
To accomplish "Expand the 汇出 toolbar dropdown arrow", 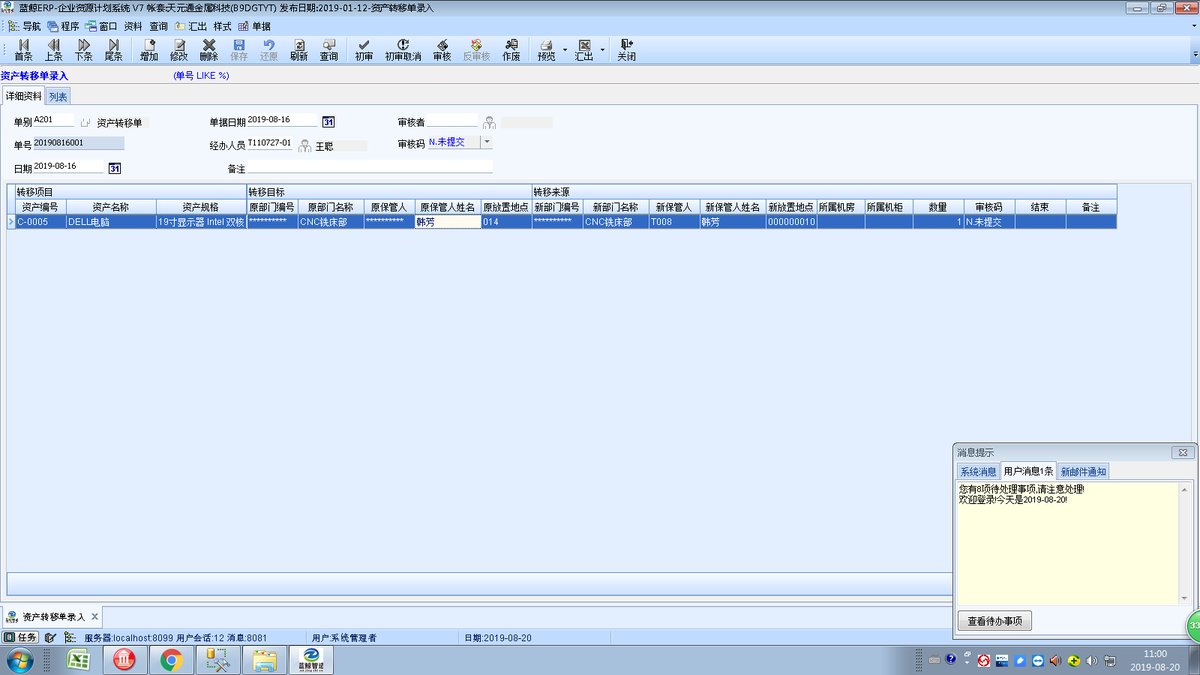I will pyautogui.click(x=602, y=50).
